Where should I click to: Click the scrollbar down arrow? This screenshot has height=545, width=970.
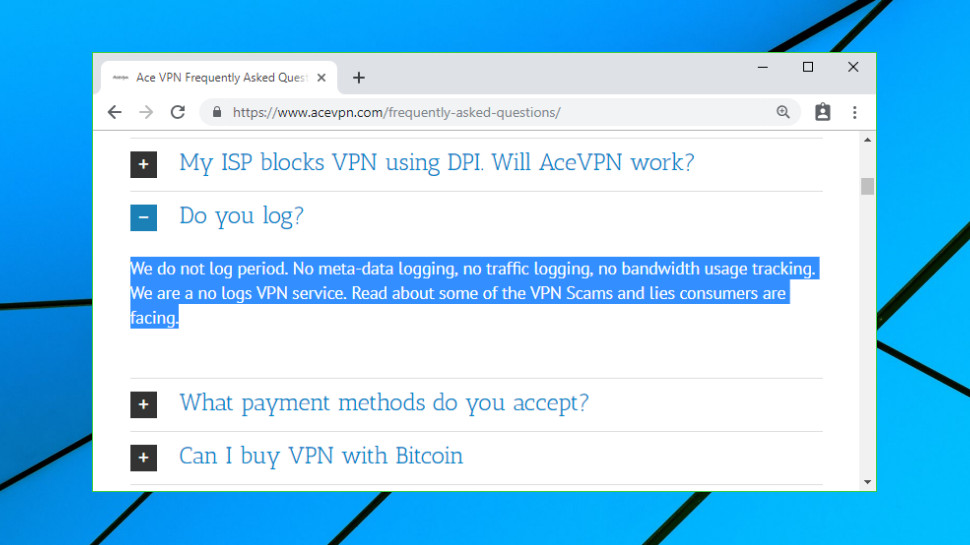[x=867, y=482]
